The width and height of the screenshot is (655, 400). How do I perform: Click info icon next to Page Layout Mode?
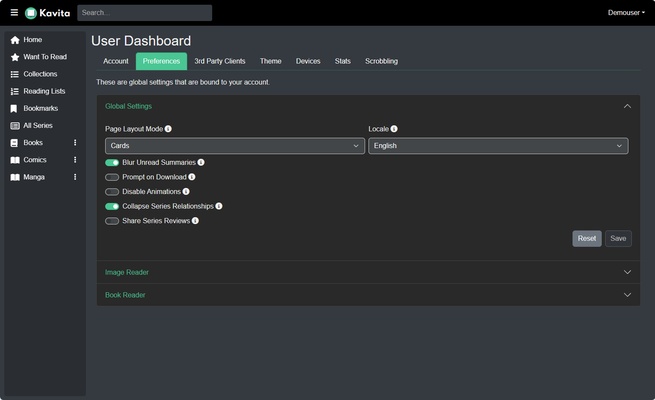168,129
